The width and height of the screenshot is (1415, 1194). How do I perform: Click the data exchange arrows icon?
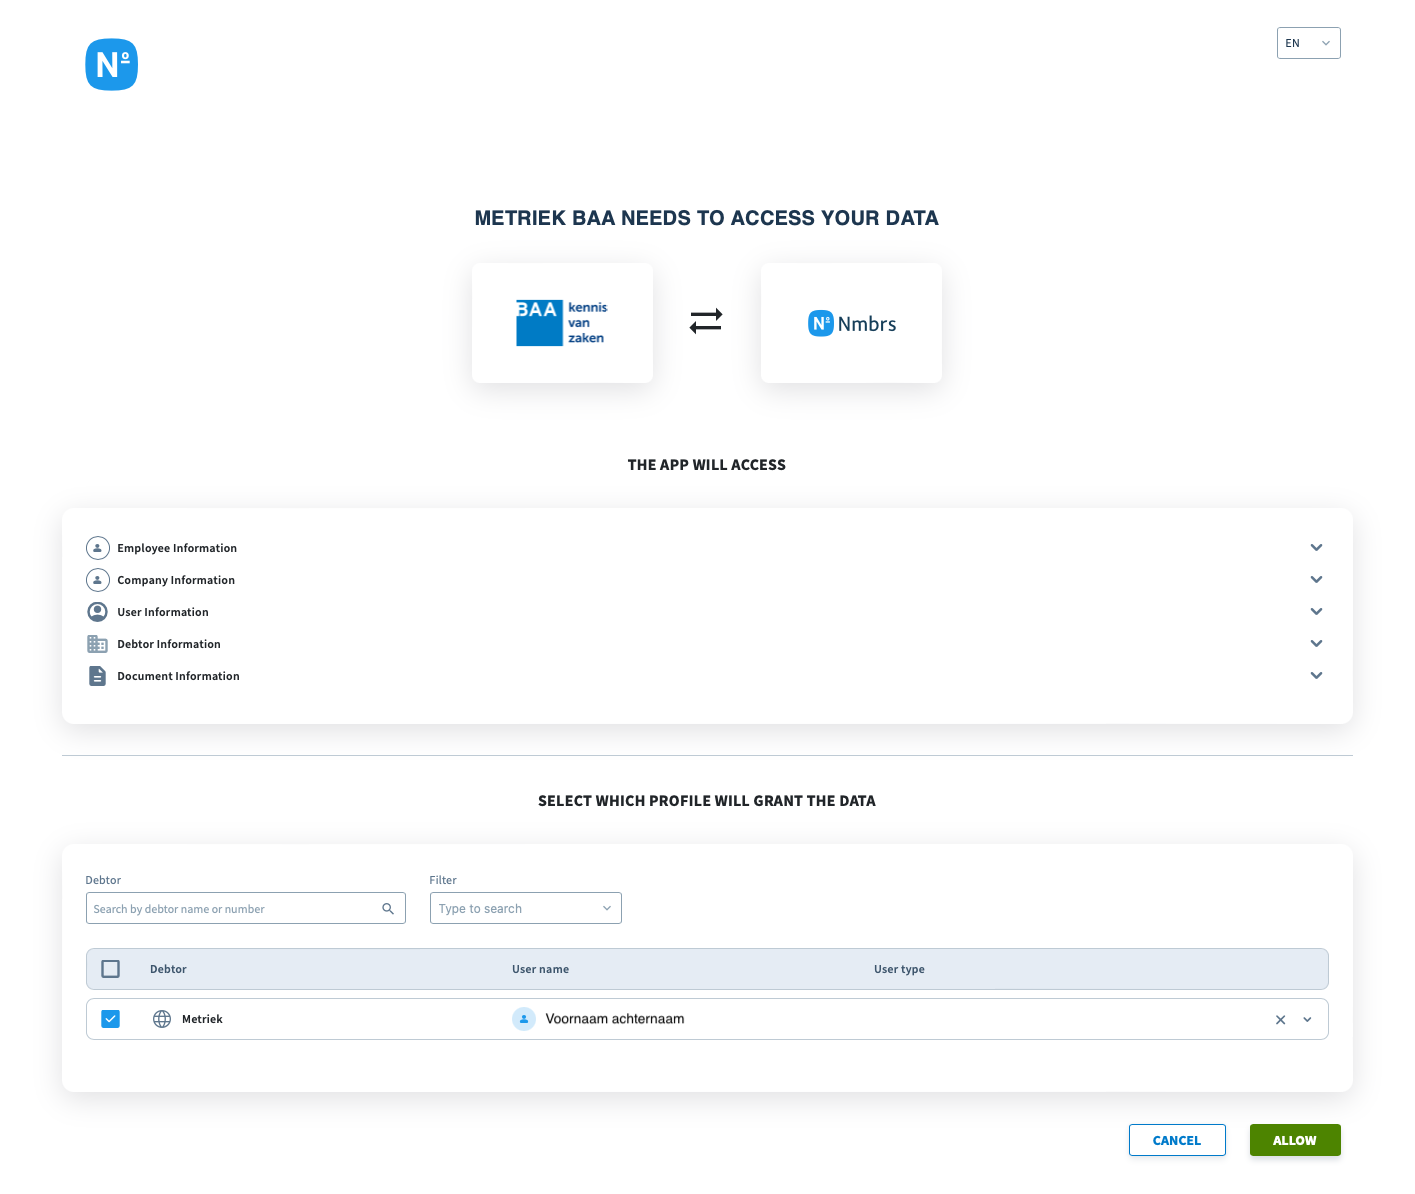[x=706, y=321]
